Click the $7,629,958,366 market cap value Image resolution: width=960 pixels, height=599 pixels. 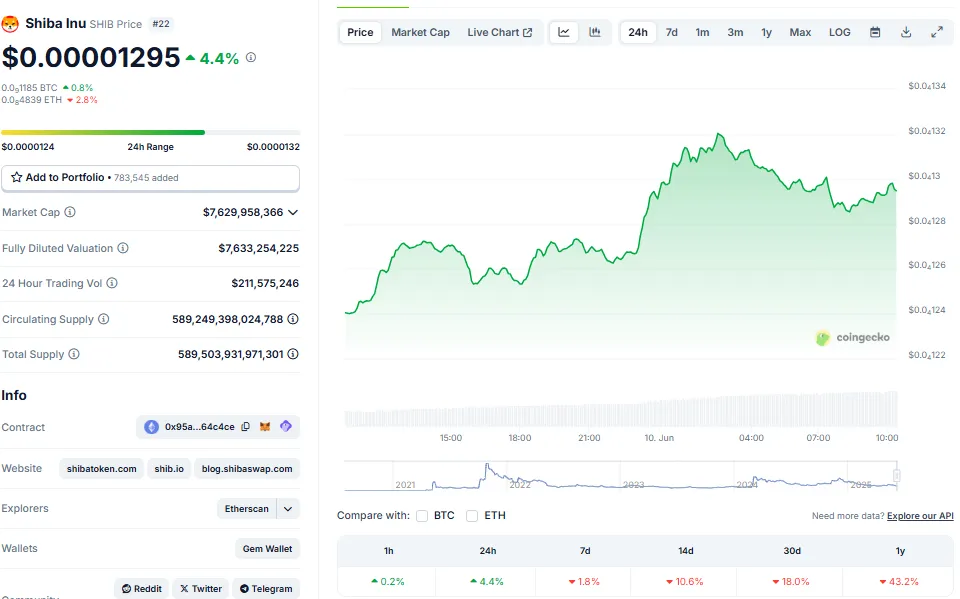[x=243, y=213]
